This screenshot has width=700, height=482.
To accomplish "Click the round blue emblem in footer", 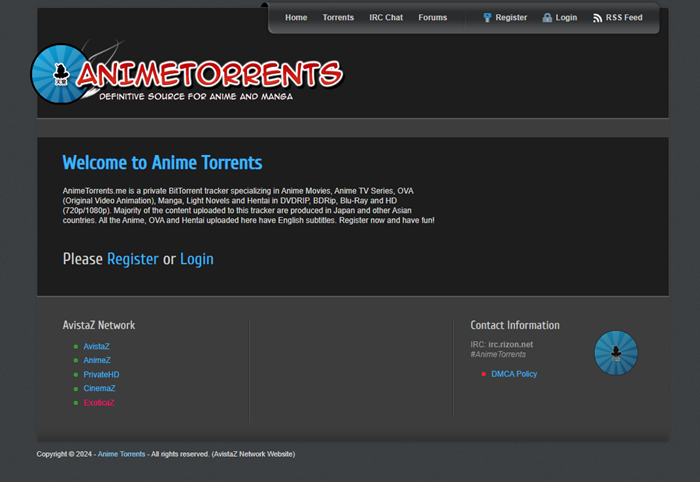I will coord(616,353).
